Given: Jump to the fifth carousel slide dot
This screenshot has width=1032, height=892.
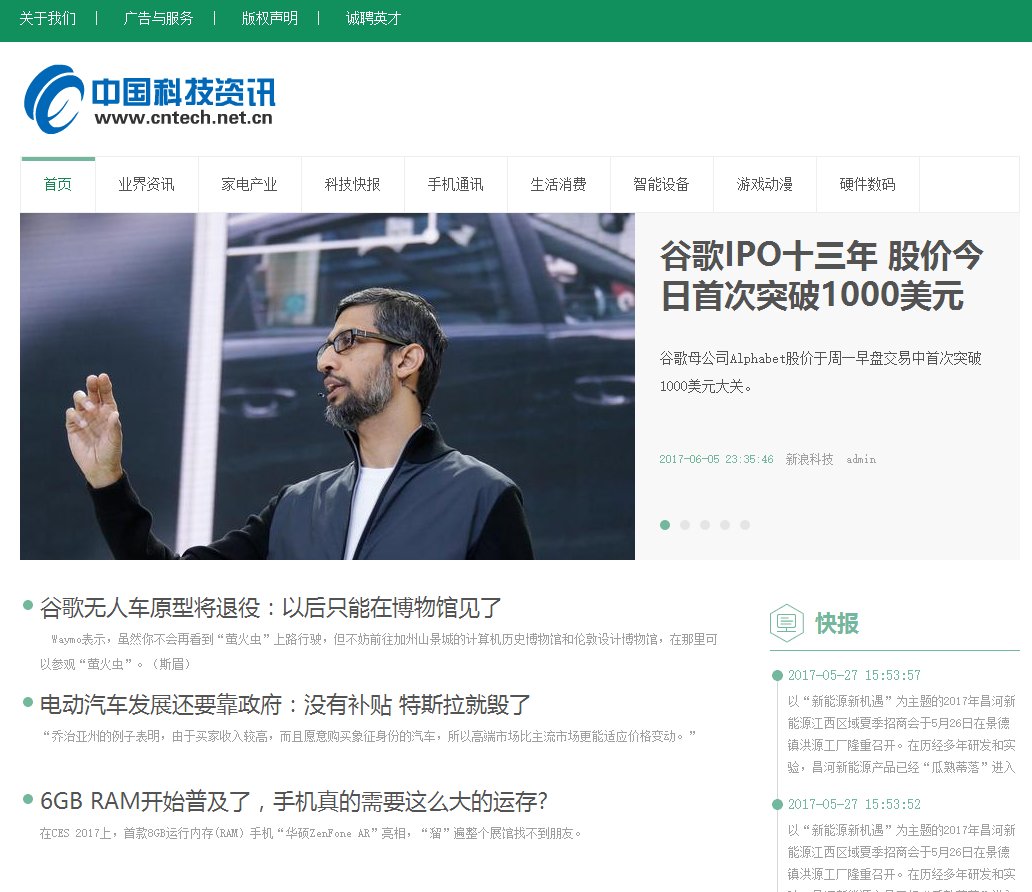Looking at the screenshot, I should pyautogui.click(x=745, y=525).
